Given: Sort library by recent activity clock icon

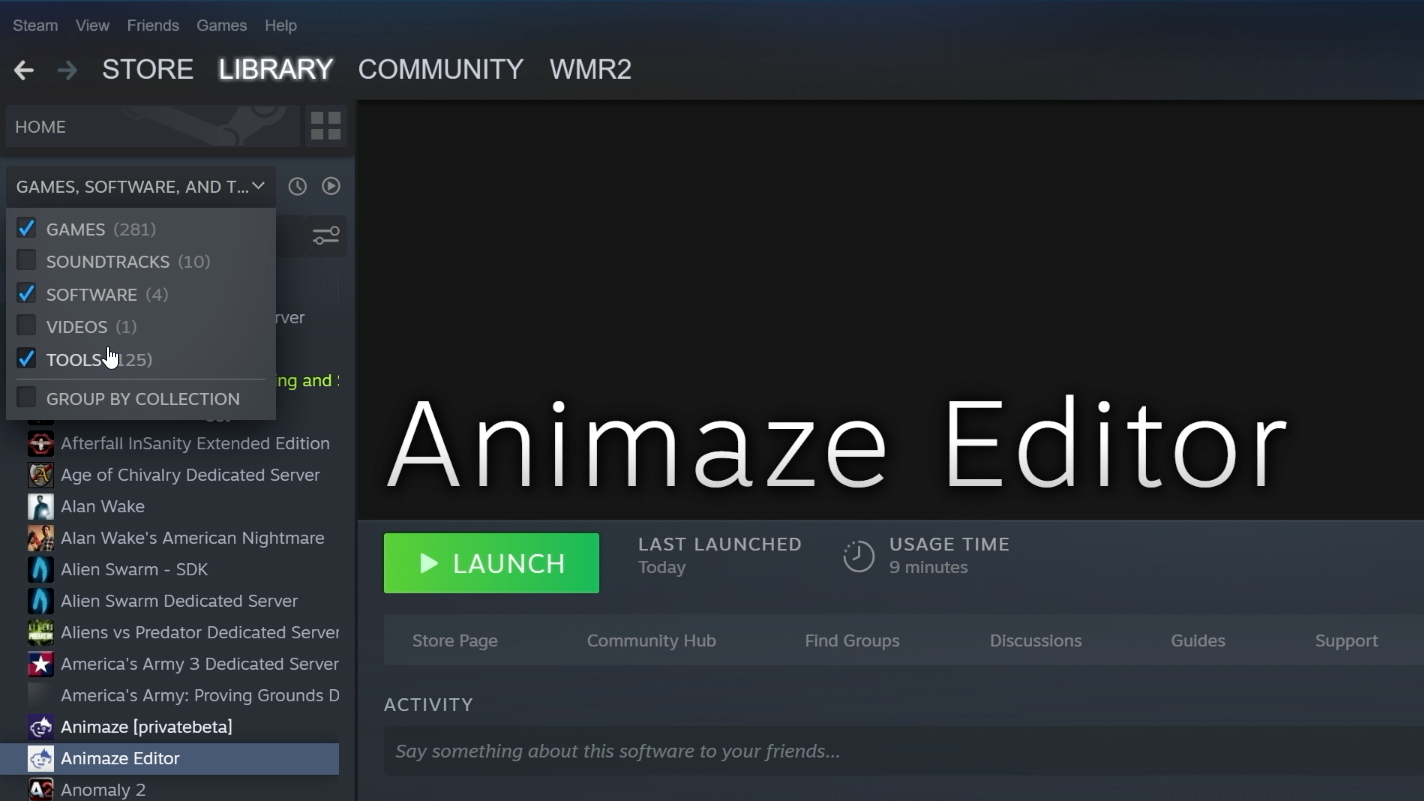Looking at the screenshot, I should point(297,186).
